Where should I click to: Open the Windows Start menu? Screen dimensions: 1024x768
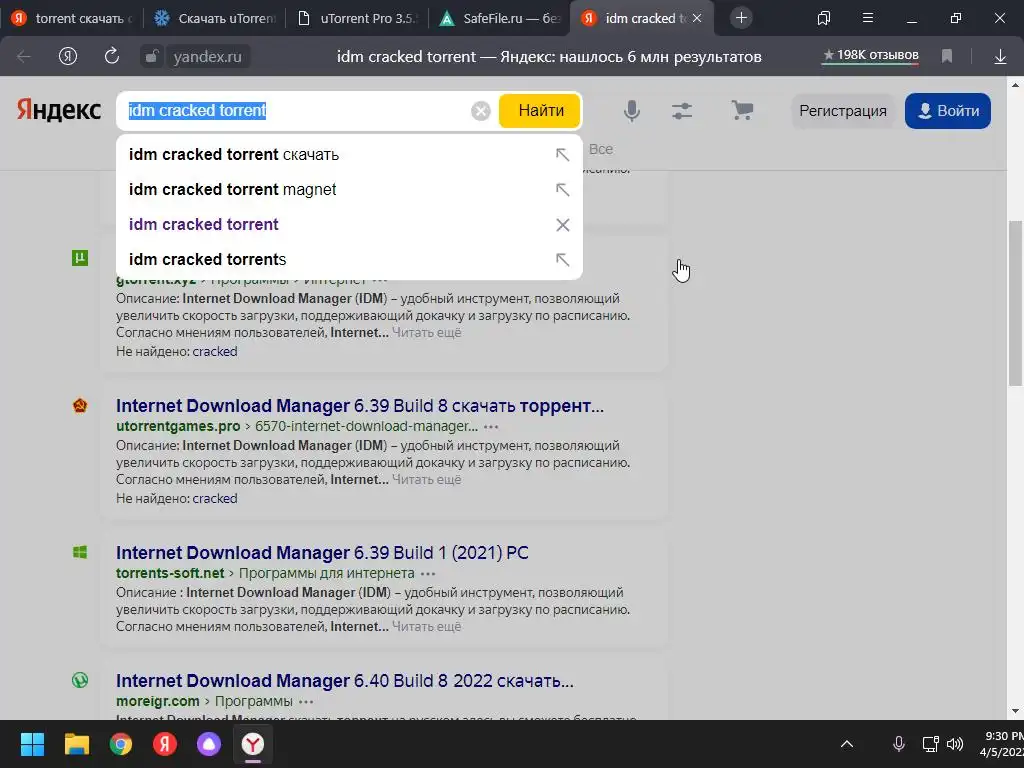(x=32, y=744)
